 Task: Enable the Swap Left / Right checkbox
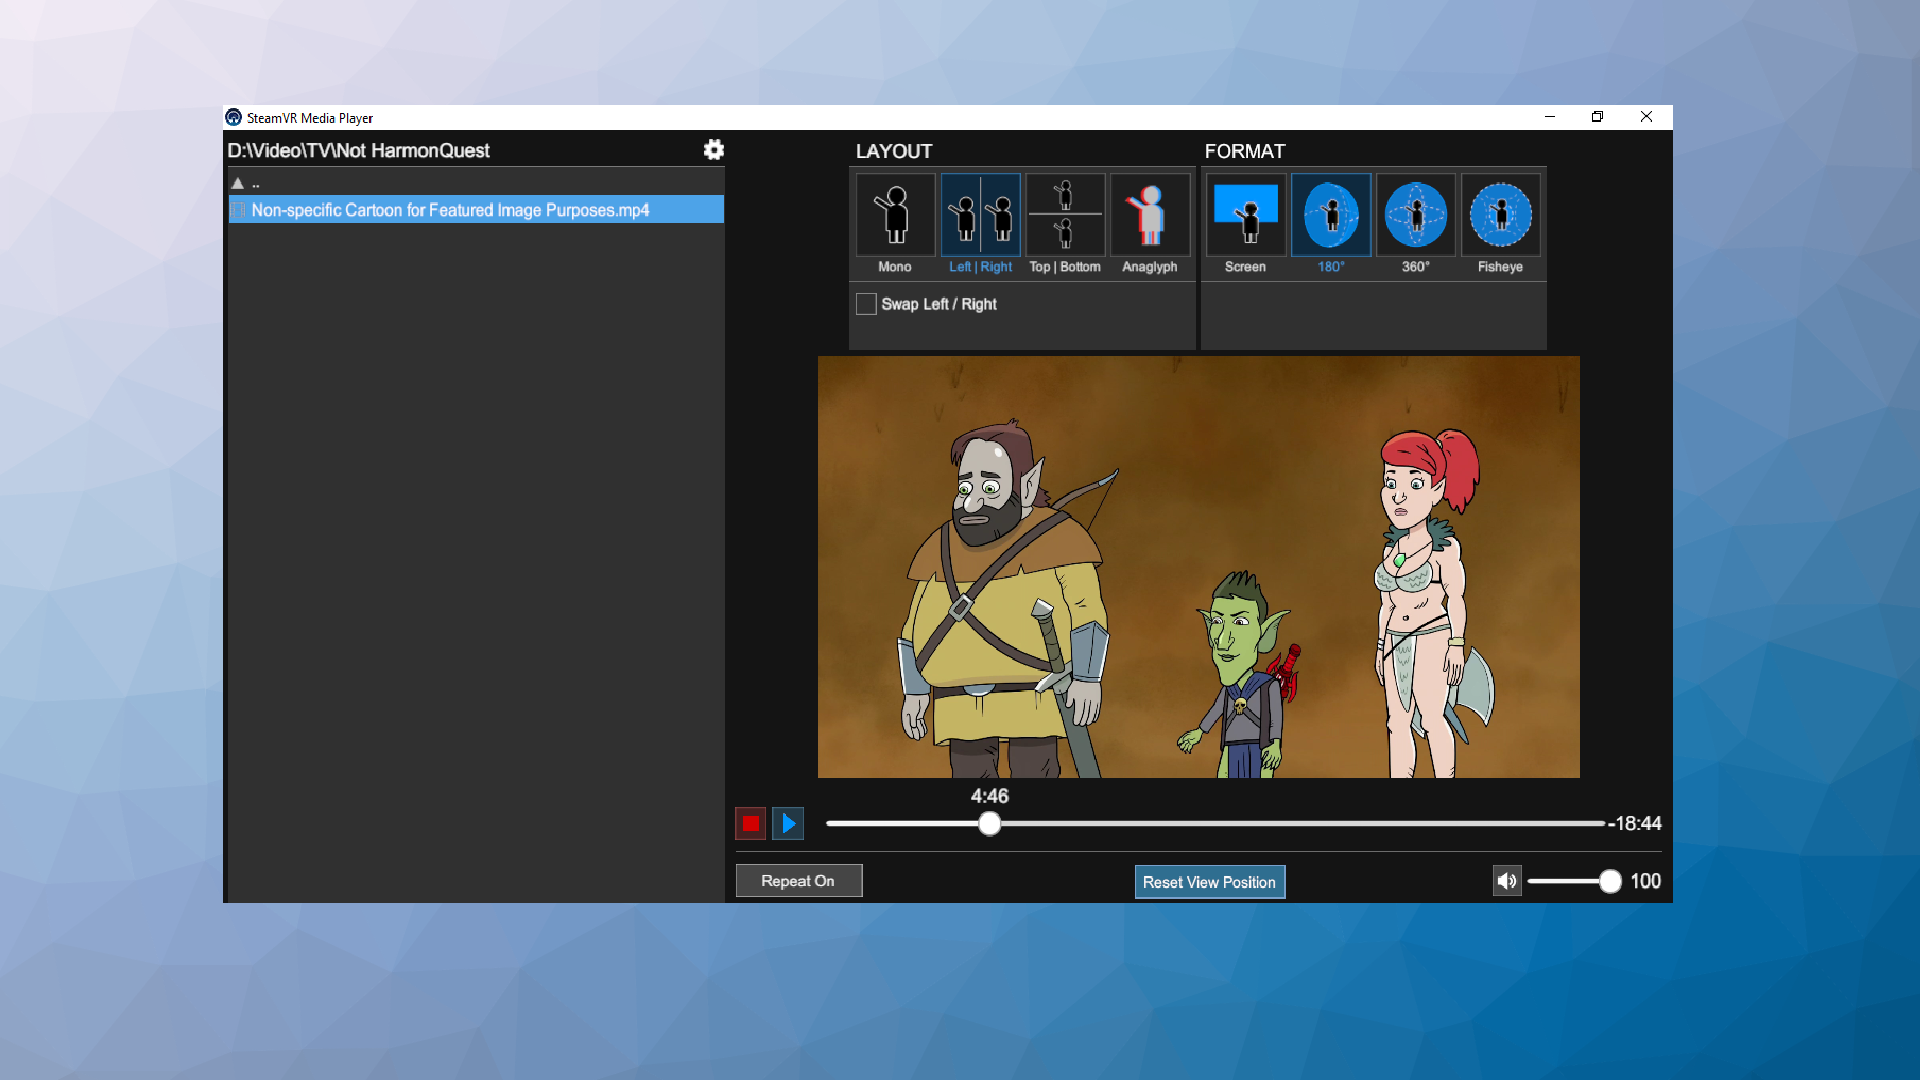(x=865, y=305)
